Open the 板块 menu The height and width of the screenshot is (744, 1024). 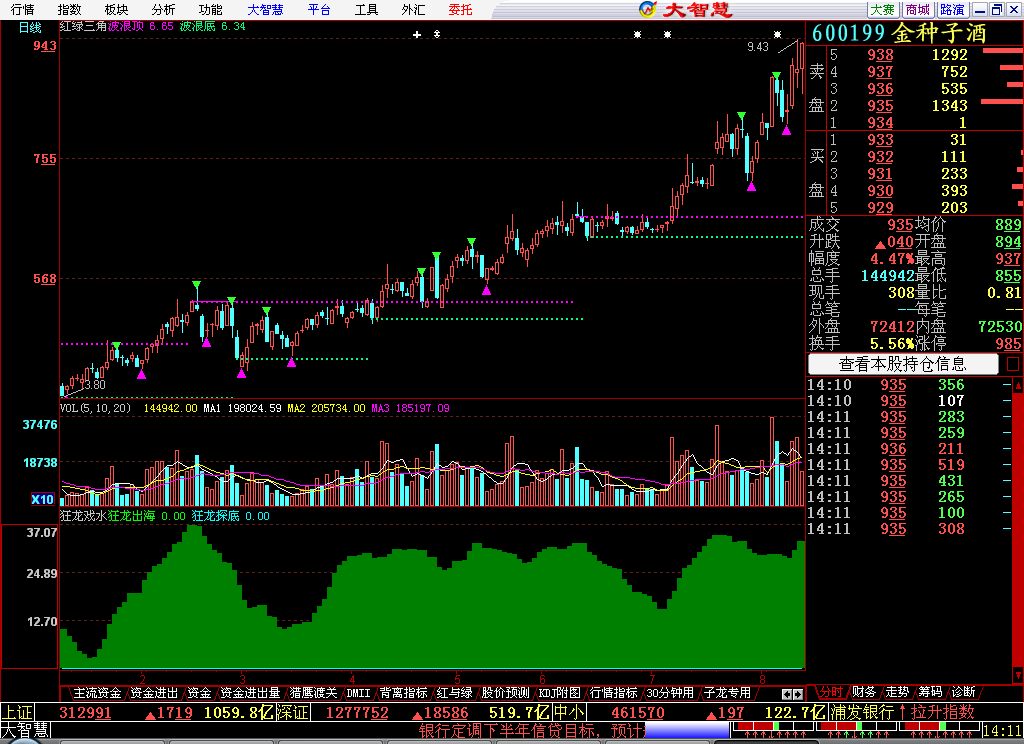[x=116, y=10]
